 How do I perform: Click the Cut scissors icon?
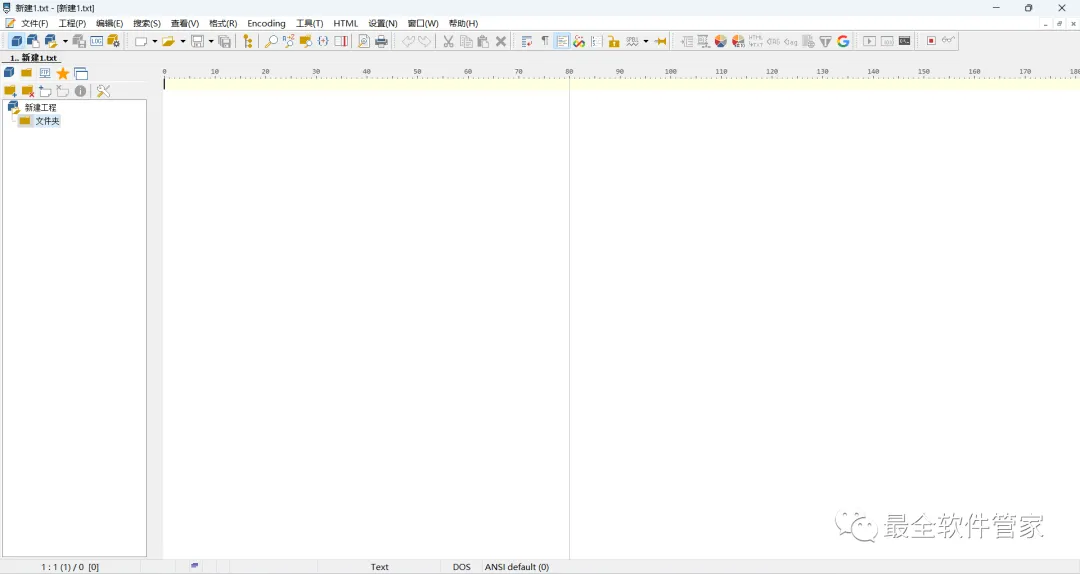click(x=448, y=41)
